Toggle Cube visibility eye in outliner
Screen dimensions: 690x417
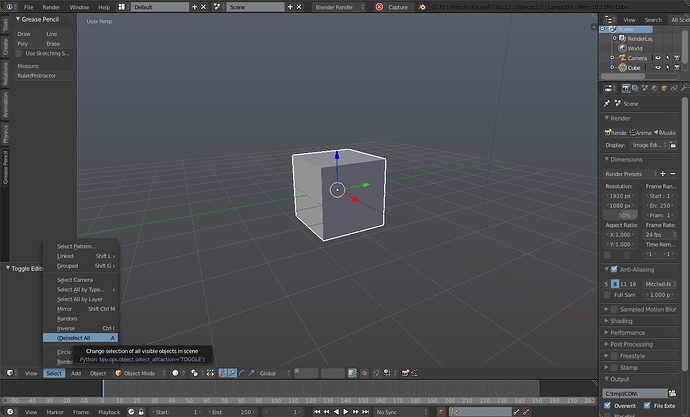coord(657,67)
